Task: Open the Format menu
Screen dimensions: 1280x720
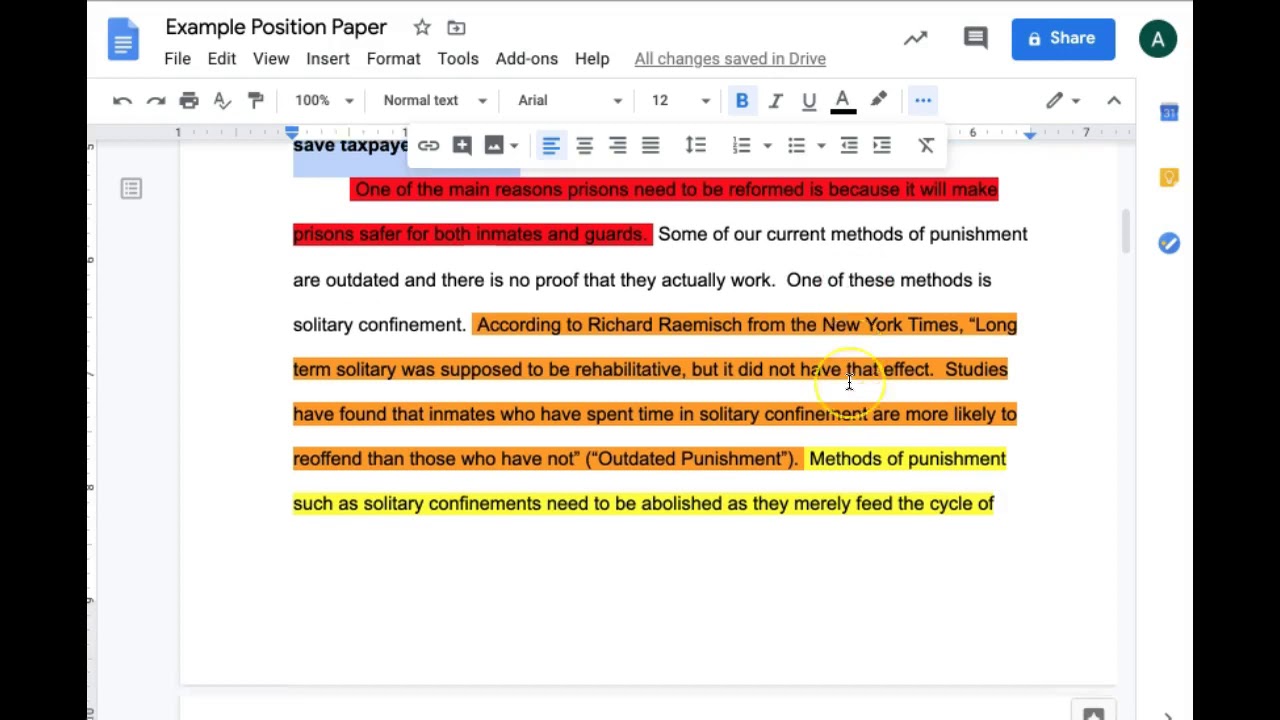Action: pyautogui.click(x=393, y=59)
